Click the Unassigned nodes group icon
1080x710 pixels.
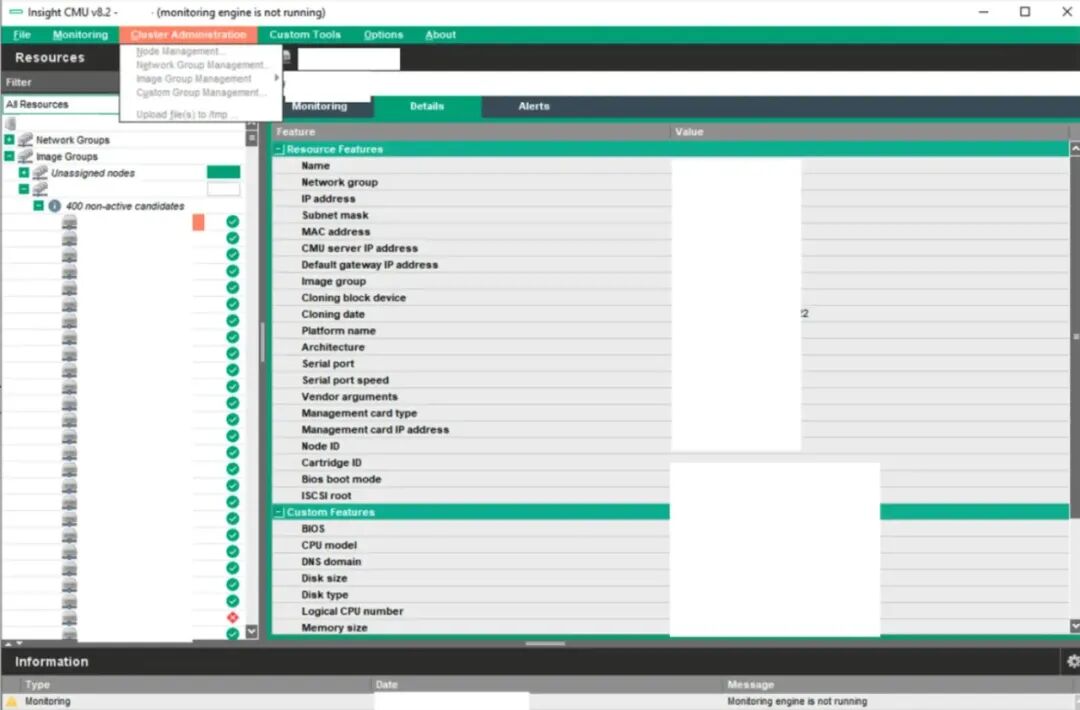point(41,173)
